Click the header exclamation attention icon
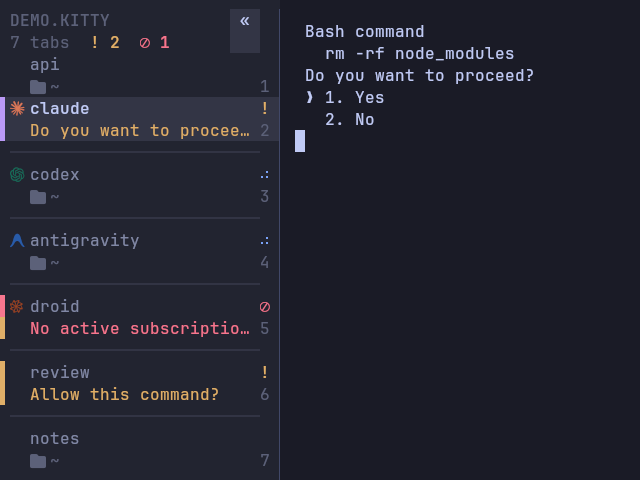Screen dimensions: 640x480 point(95,42)
